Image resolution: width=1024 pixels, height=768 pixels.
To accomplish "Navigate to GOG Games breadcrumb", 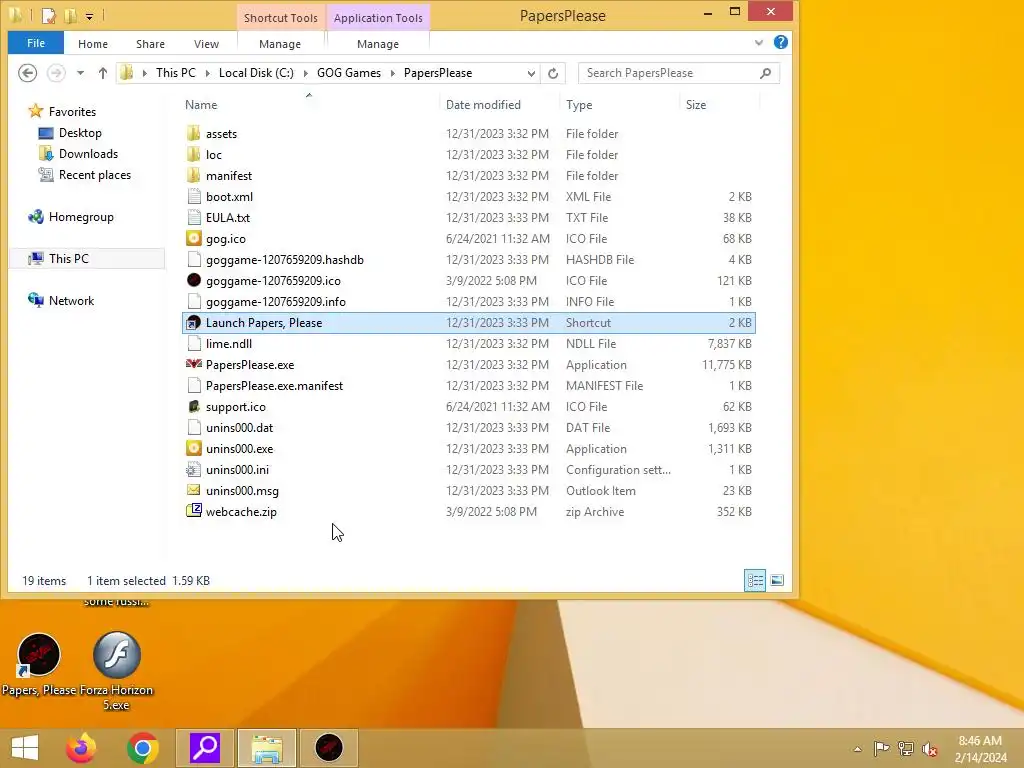I will click(349, 72).
